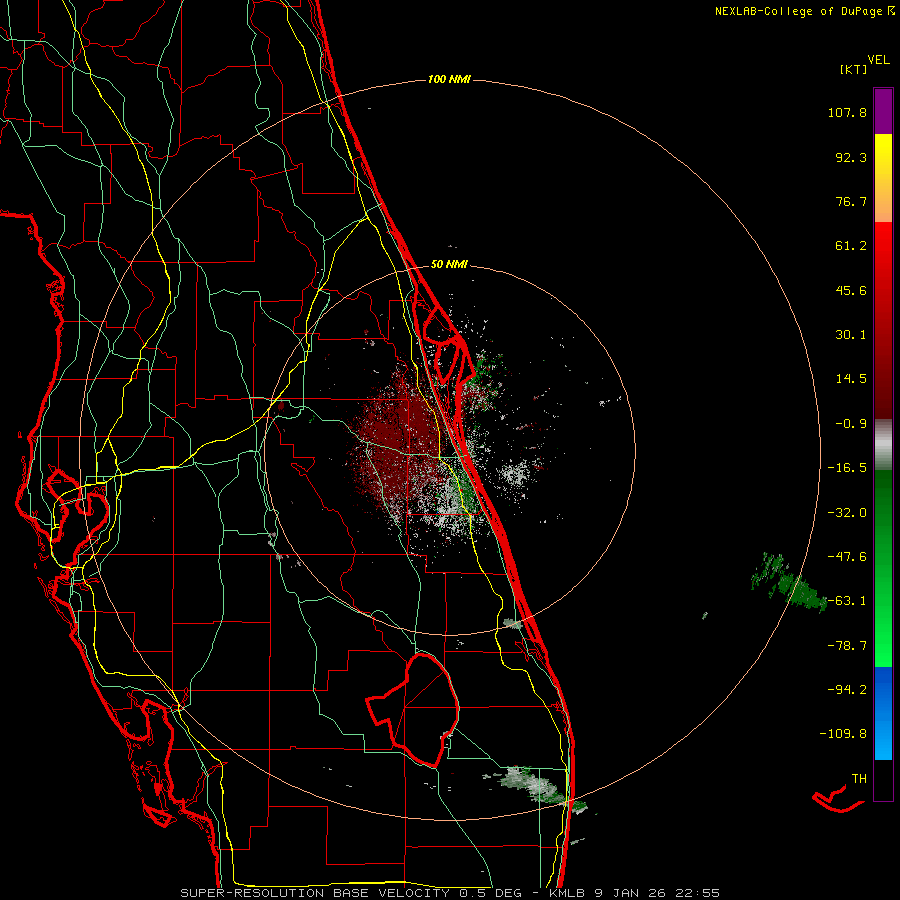Click the -63.1 velocity scale value

tap(847, 601)
